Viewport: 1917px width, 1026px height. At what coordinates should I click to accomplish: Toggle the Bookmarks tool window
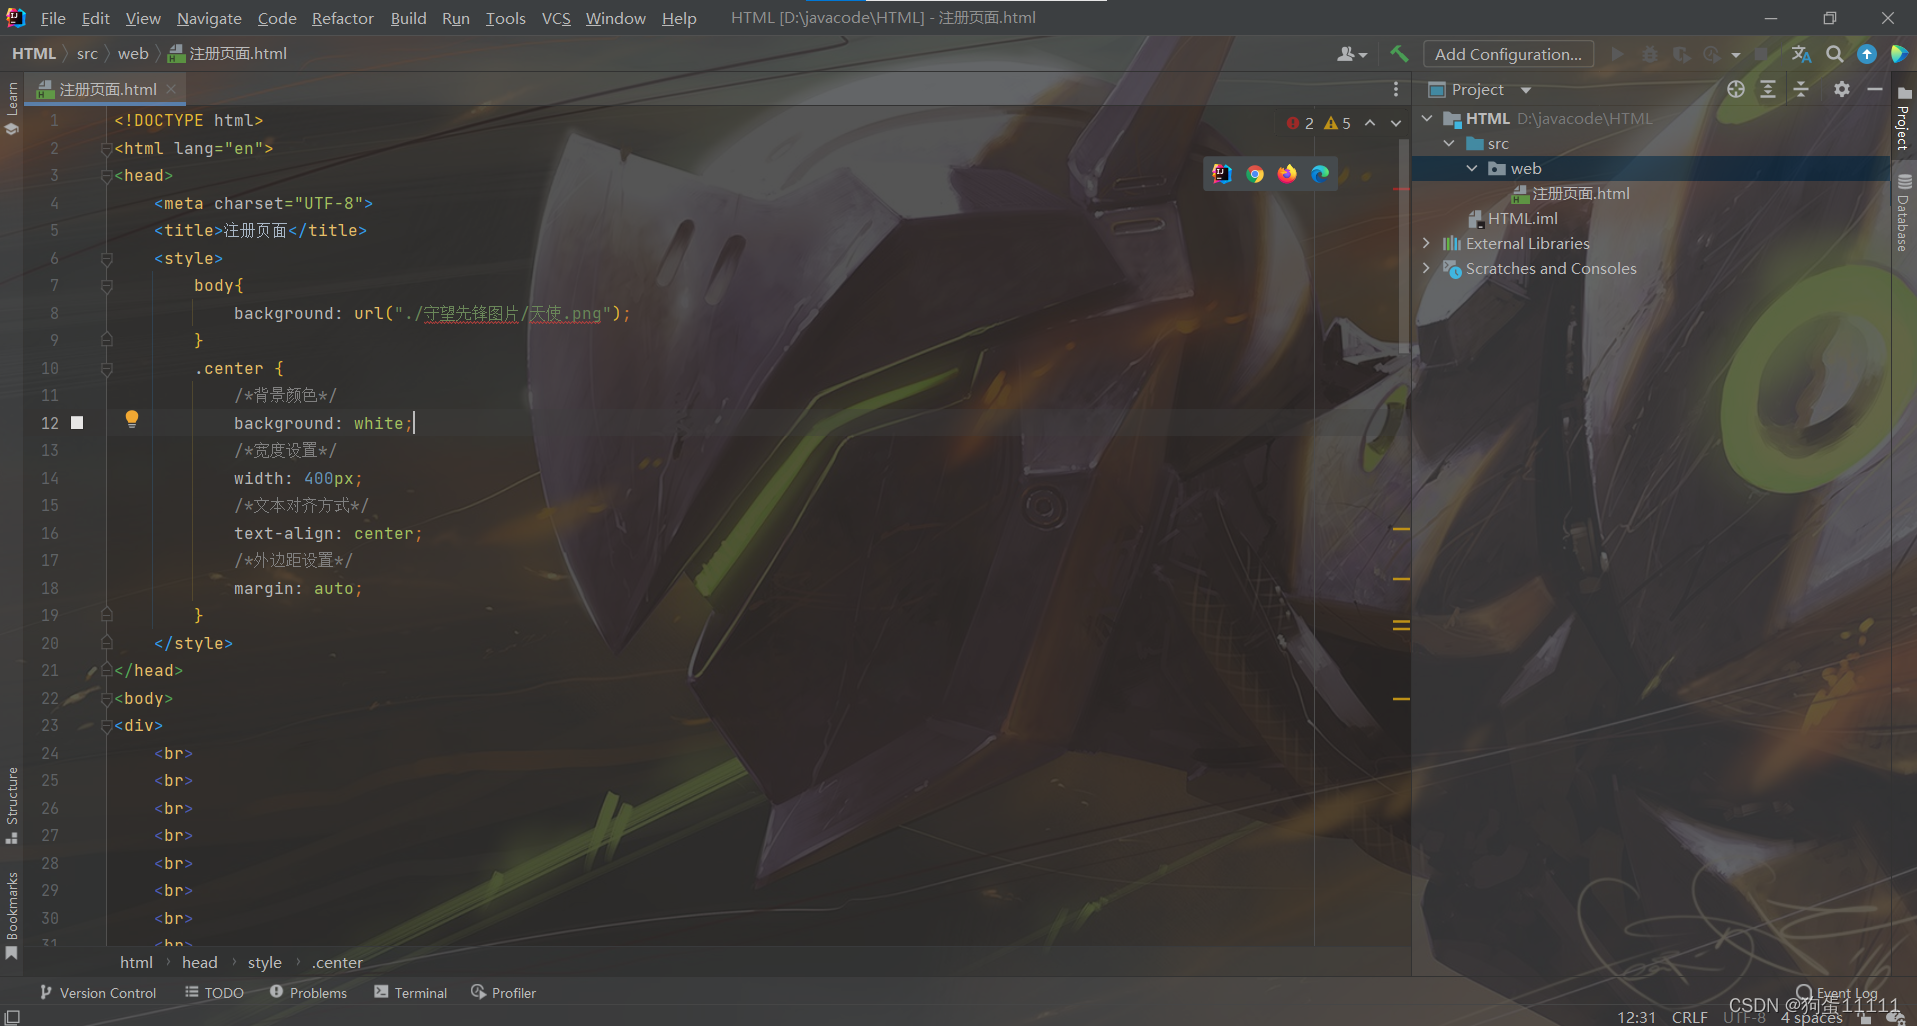point(12,916)
